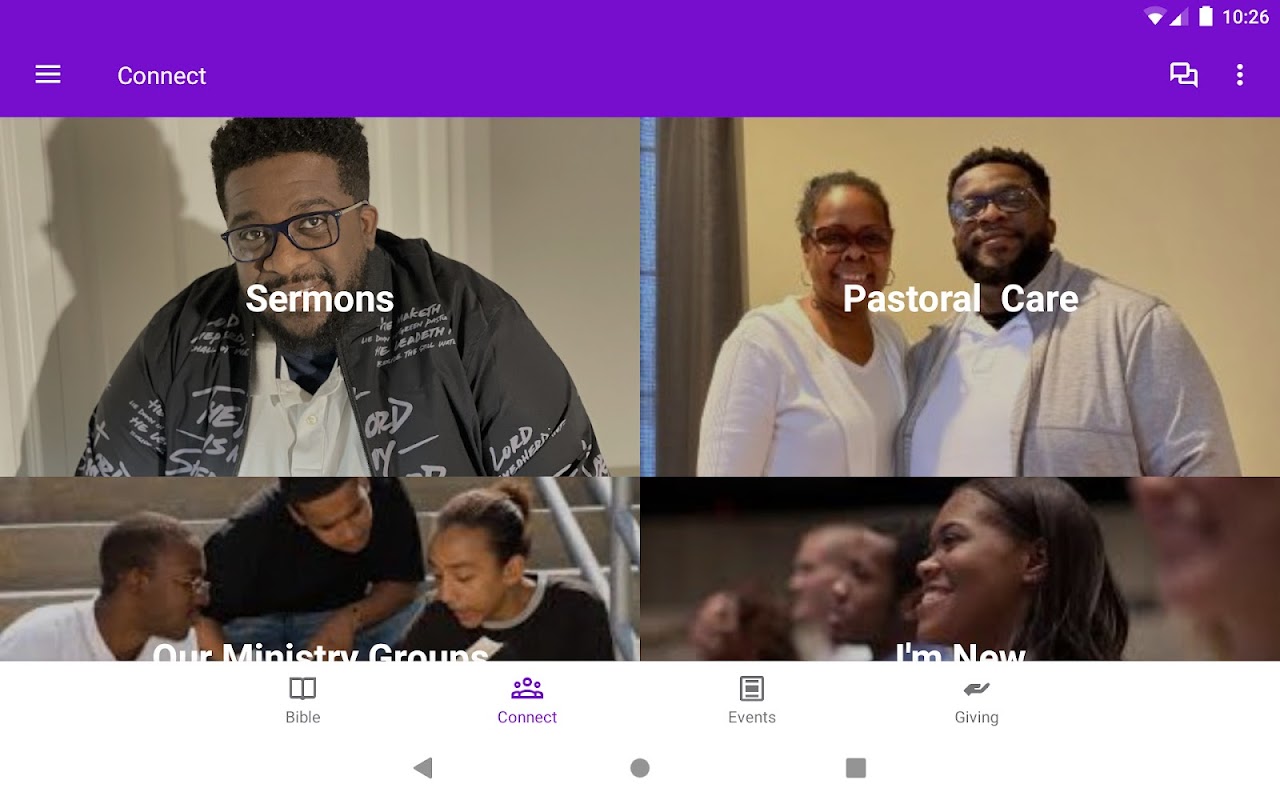1280x800 pixels.
Task: Switch to the Events tab label
Action: click(x=752, y=717)
